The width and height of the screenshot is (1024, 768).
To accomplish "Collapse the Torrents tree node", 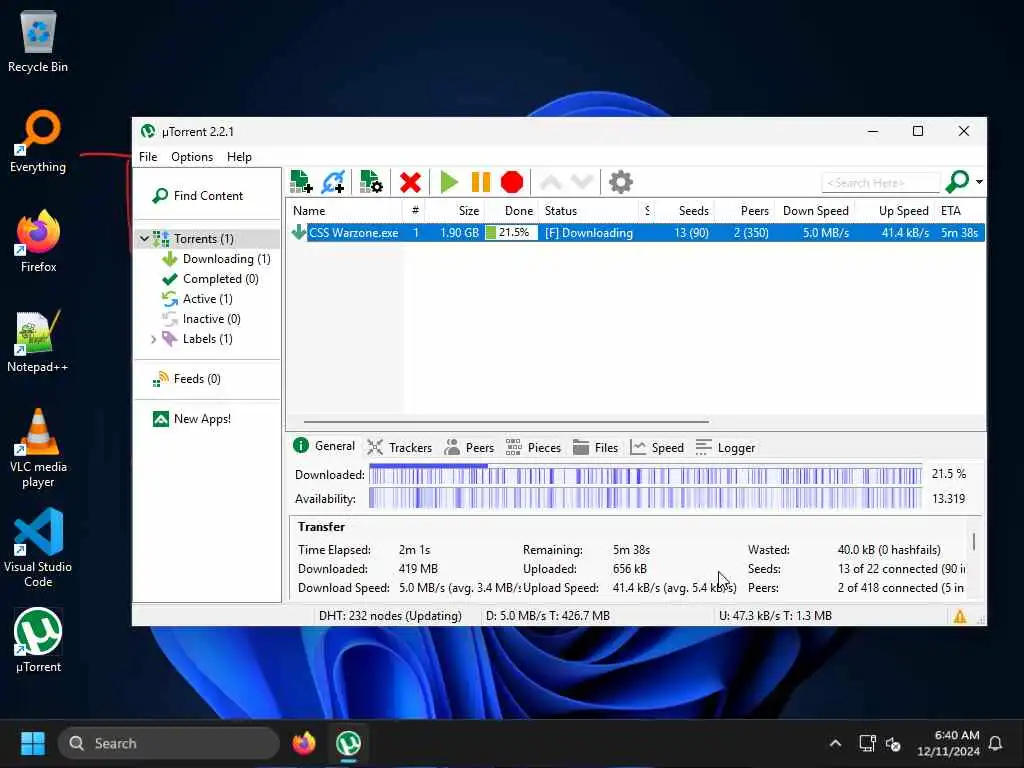I will [144, 239].
